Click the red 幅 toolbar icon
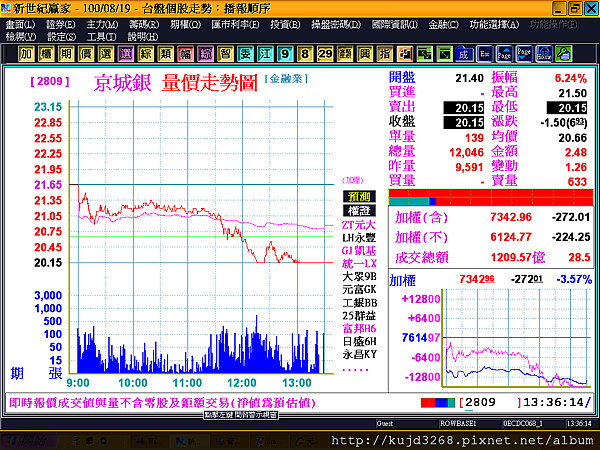The image size is (600, 450). [186, 54]
